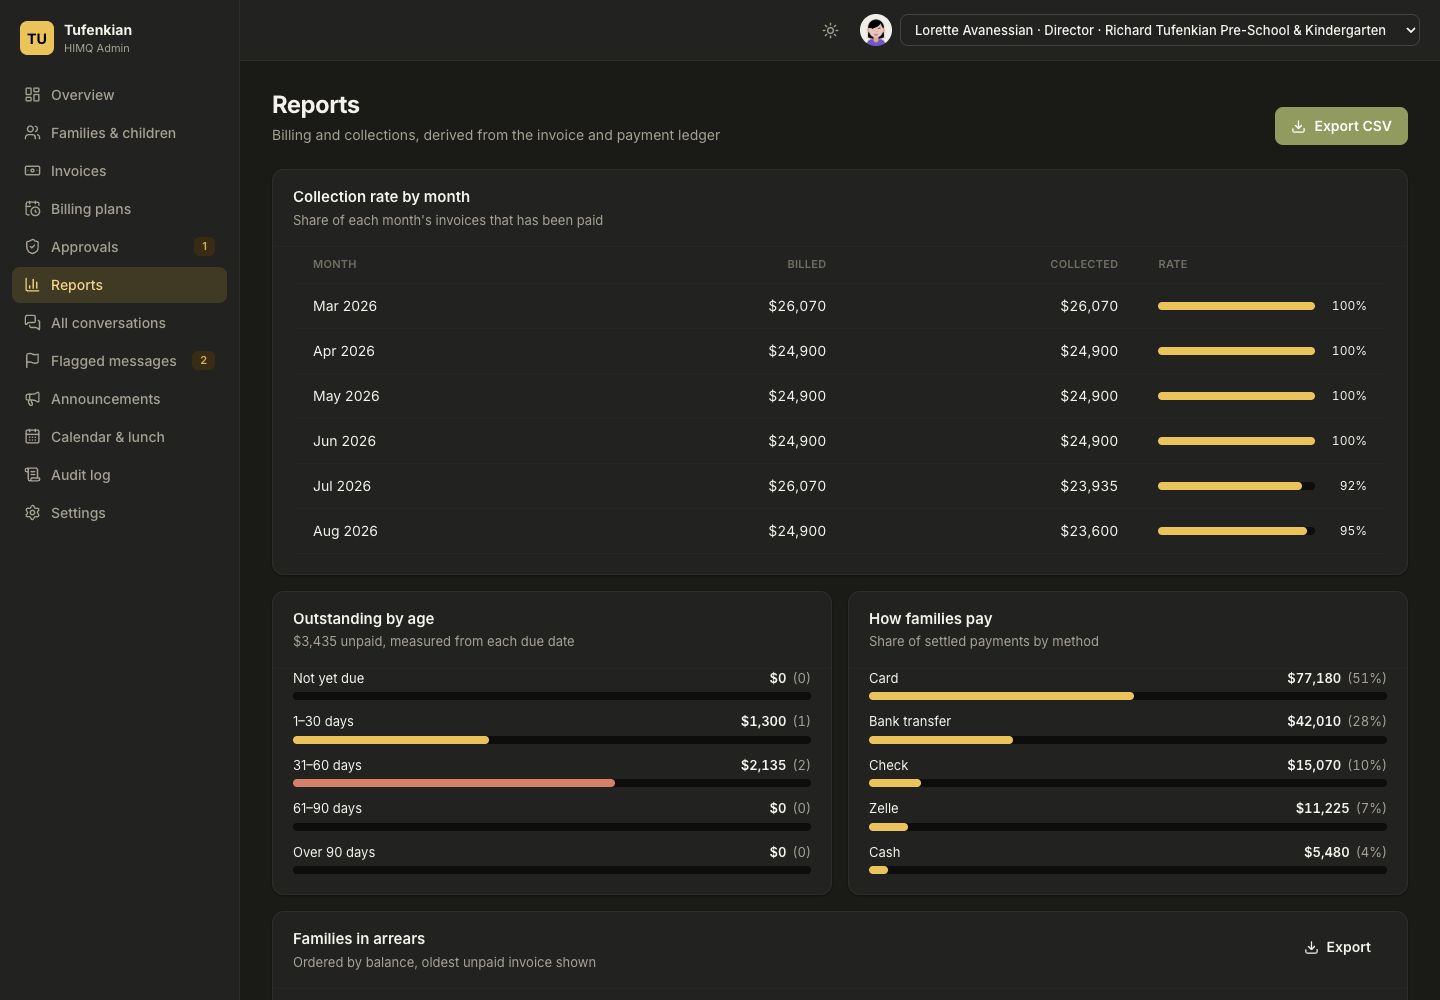
Task: Click the Bank transfer payment label
Action: 910,721
